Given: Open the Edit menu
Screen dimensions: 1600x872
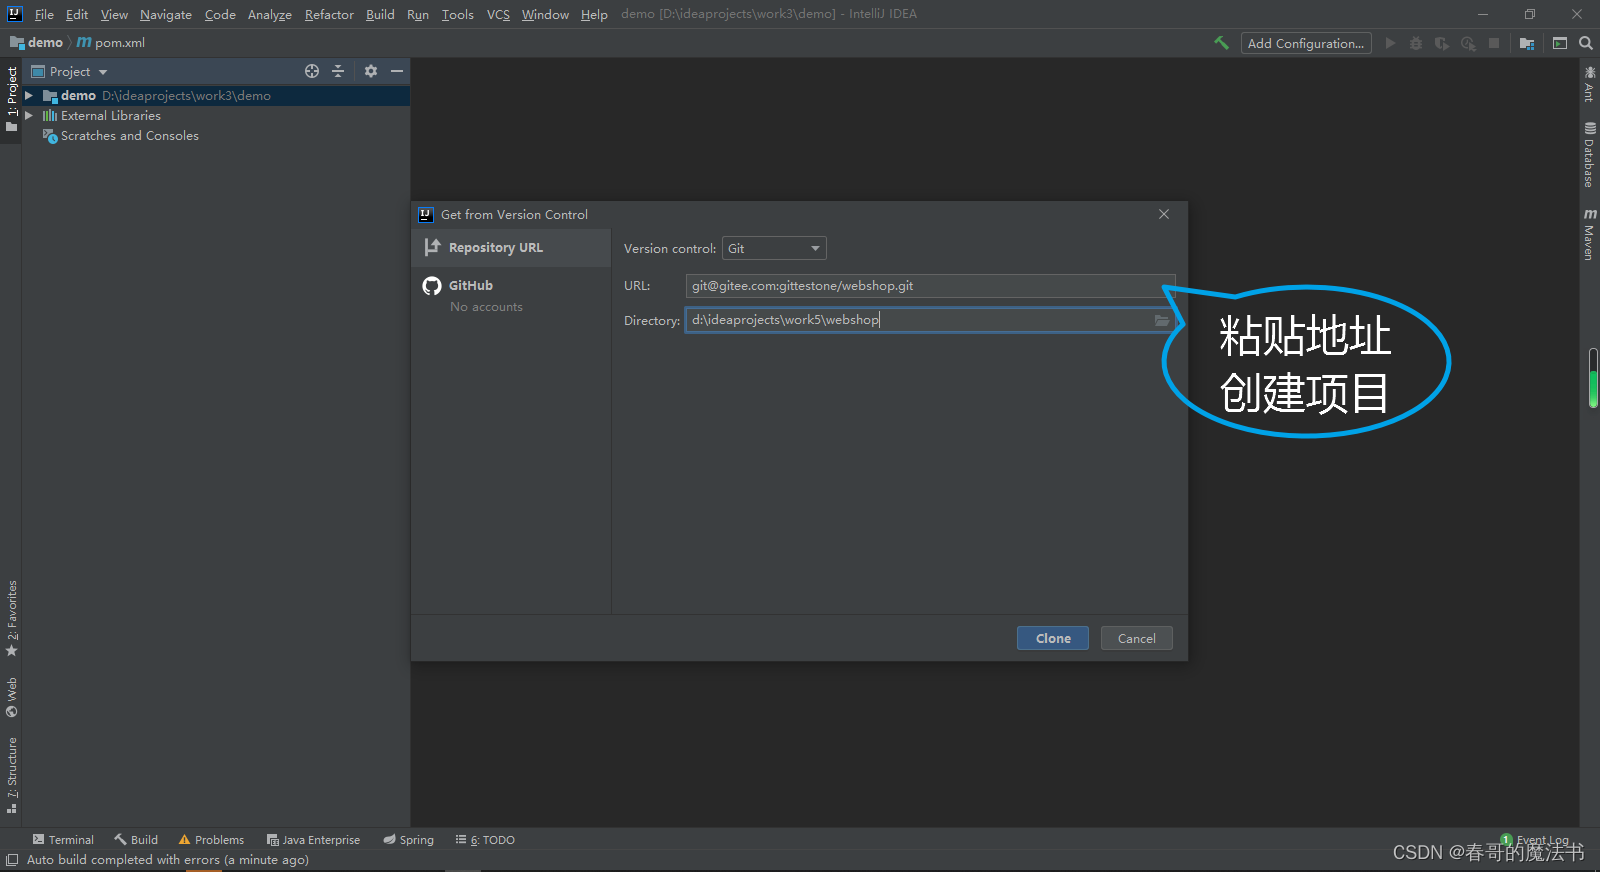Looking at the screenshot, I should coord(77,14).
